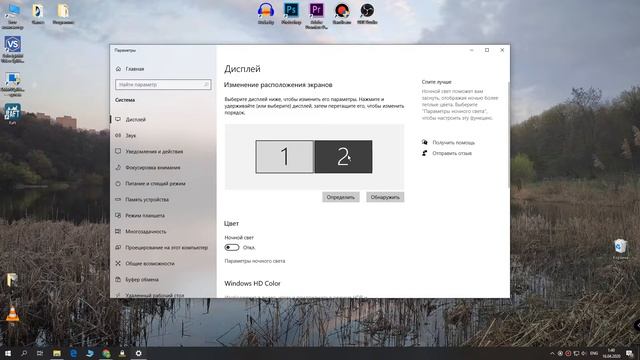The width and height of the screenshot is (640, 360).
Task: Click the ENG language indicator
Action: (x=594, y=353)
